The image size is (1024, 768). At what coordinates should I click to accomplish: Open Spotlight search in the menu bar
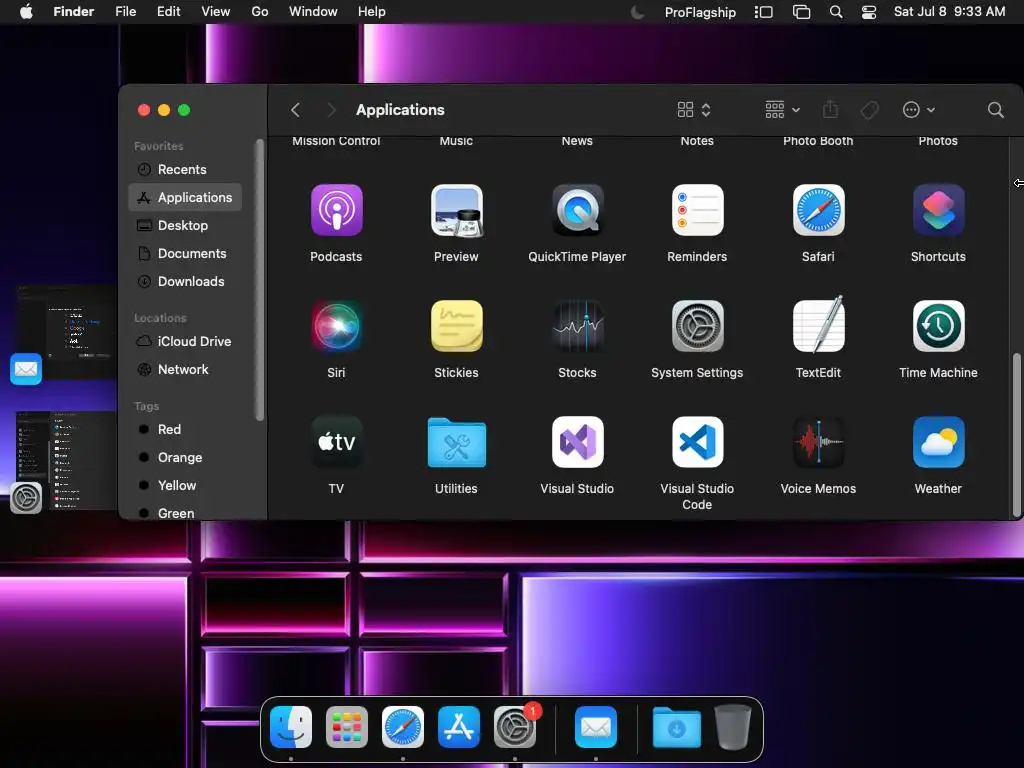tap(835, 12)
